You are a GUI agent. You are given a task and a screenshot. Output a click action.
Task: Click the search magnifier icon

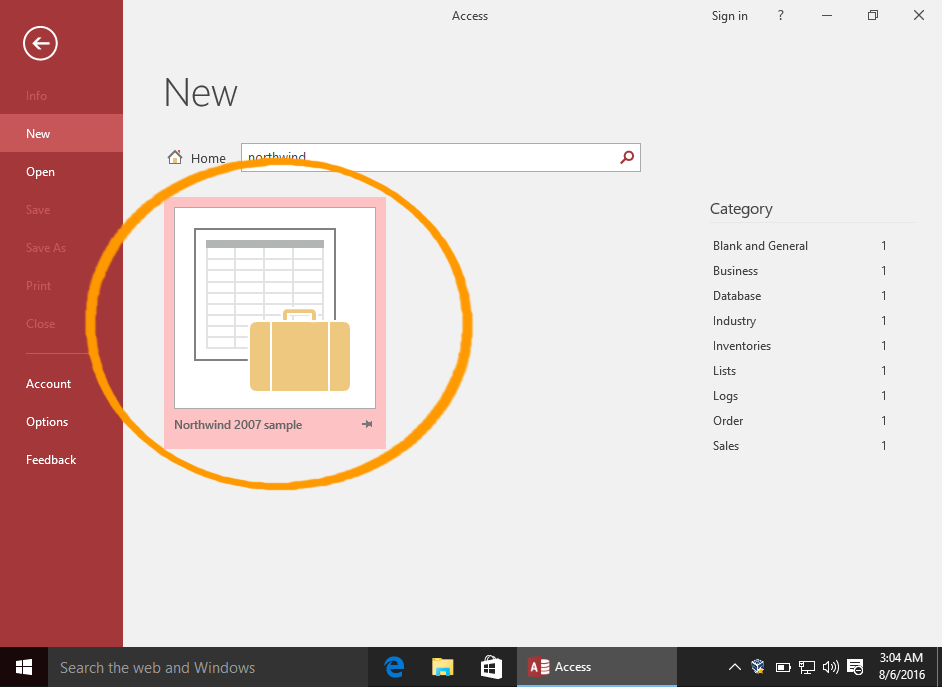pyautogui.click(x=627, y=157)
